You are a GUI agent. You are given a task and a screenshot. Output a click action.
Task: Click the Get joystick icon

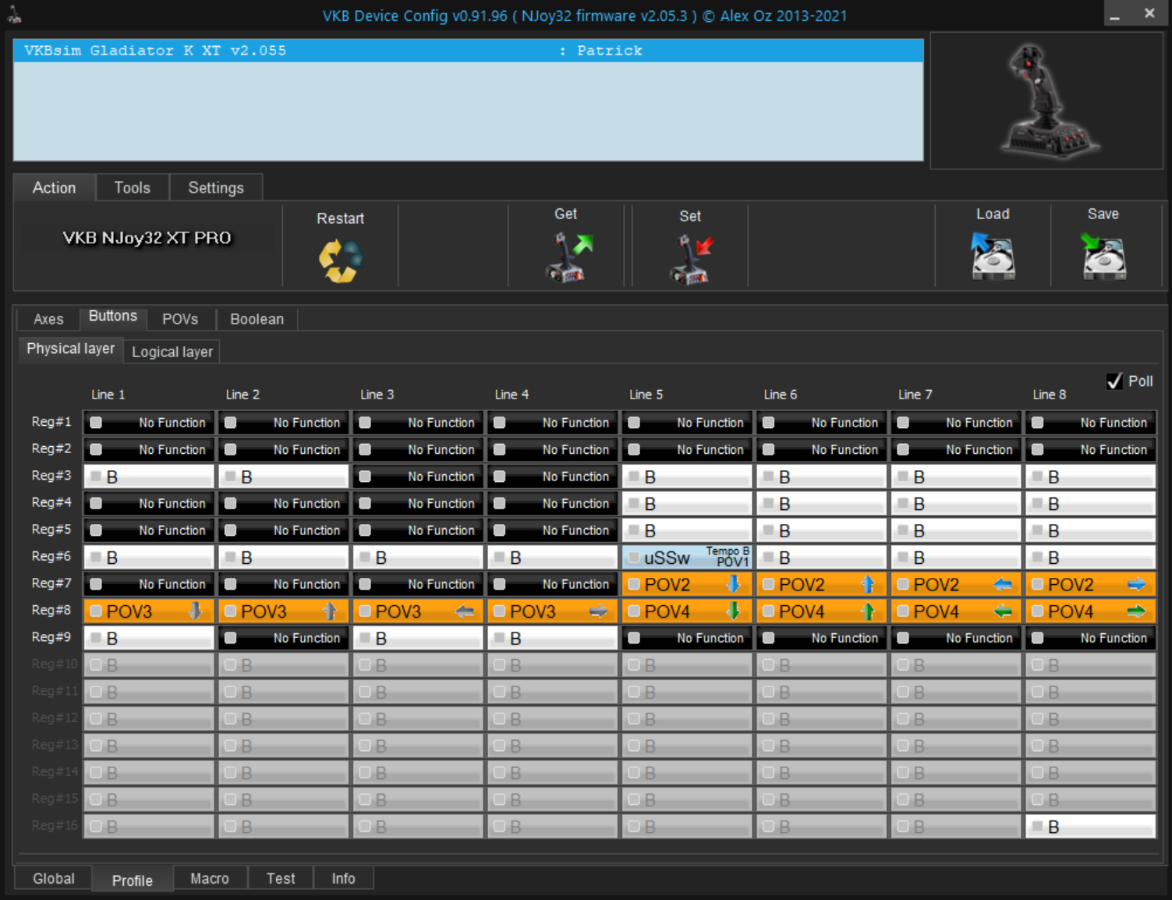tap(567, 257)
